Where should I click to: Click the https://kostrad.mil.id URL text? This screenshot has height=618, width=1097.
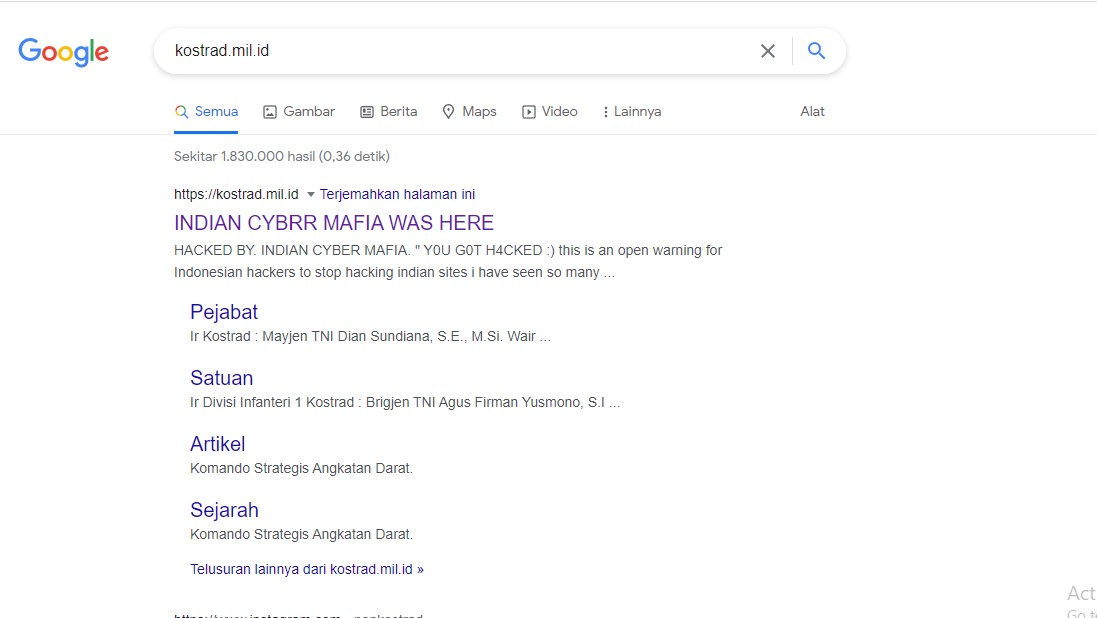pos(236,194)
